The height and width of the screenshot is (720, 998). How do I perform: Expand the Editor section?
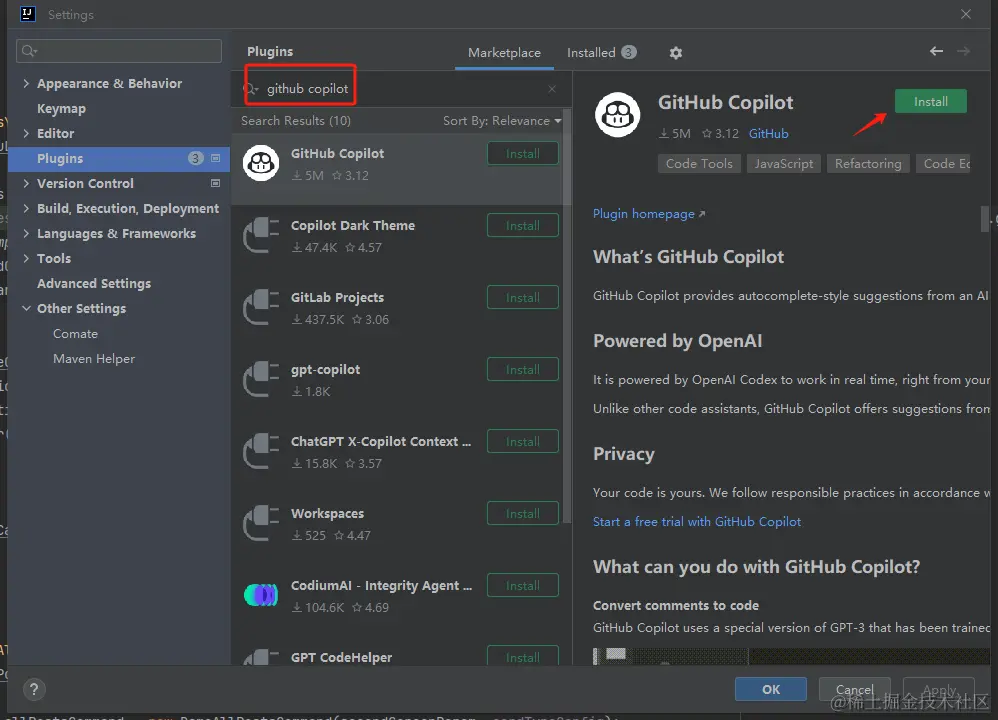tap(26, 133)
